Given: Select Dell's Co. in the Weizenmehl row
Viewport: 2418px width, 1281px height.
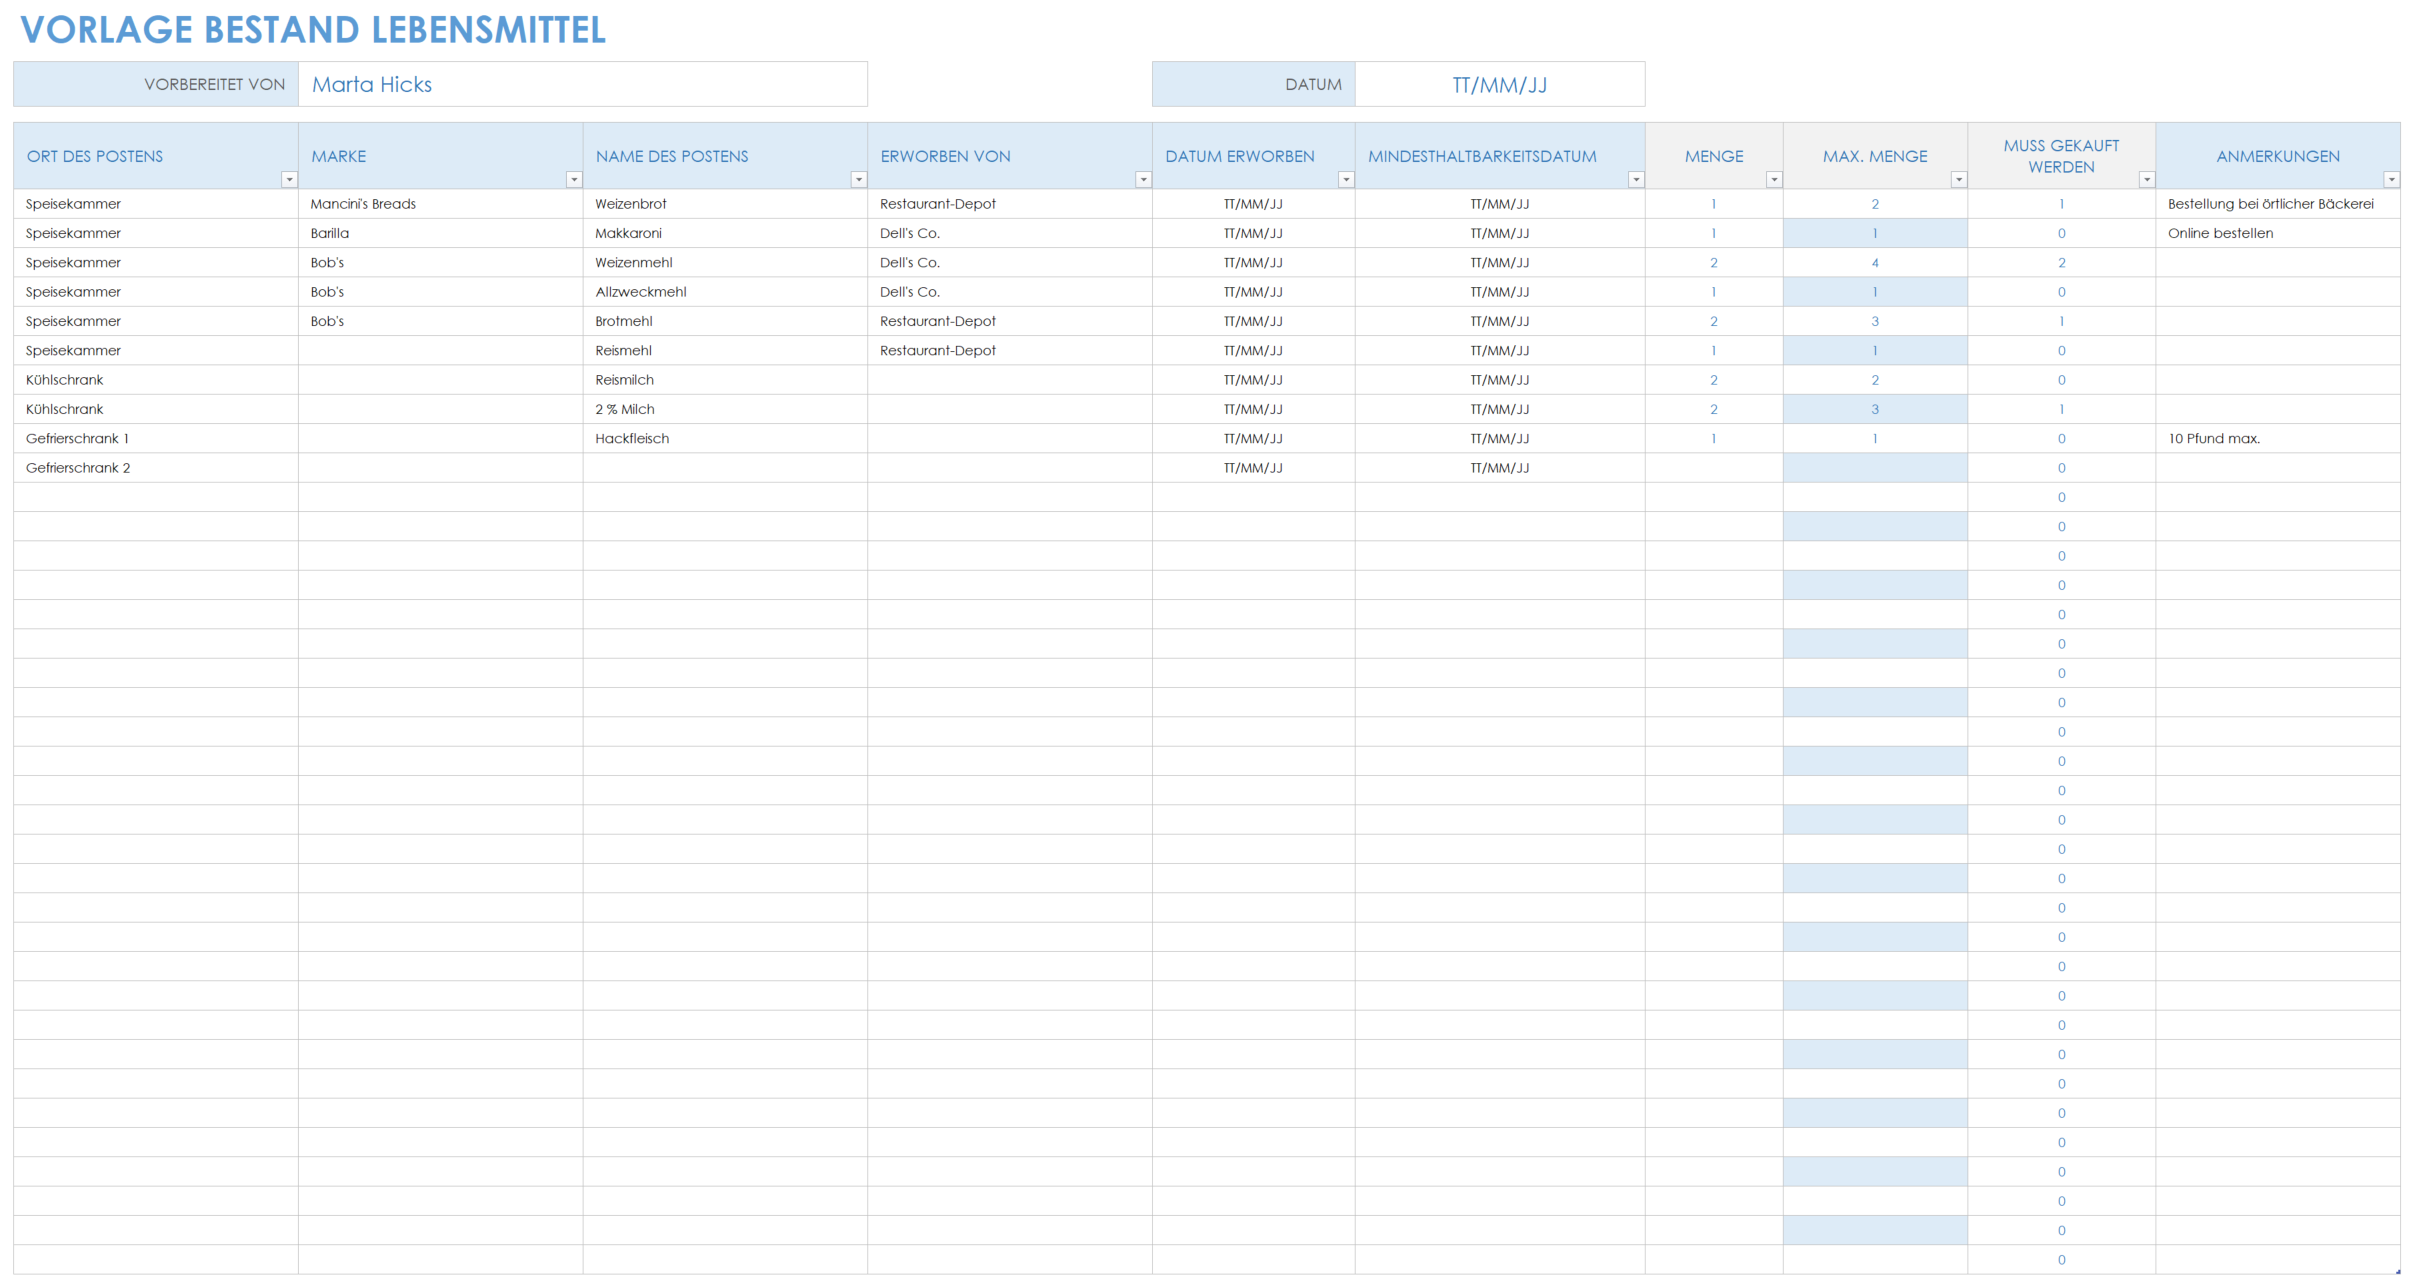Looking at the screenshot, I should click(x=1010, y=262).
